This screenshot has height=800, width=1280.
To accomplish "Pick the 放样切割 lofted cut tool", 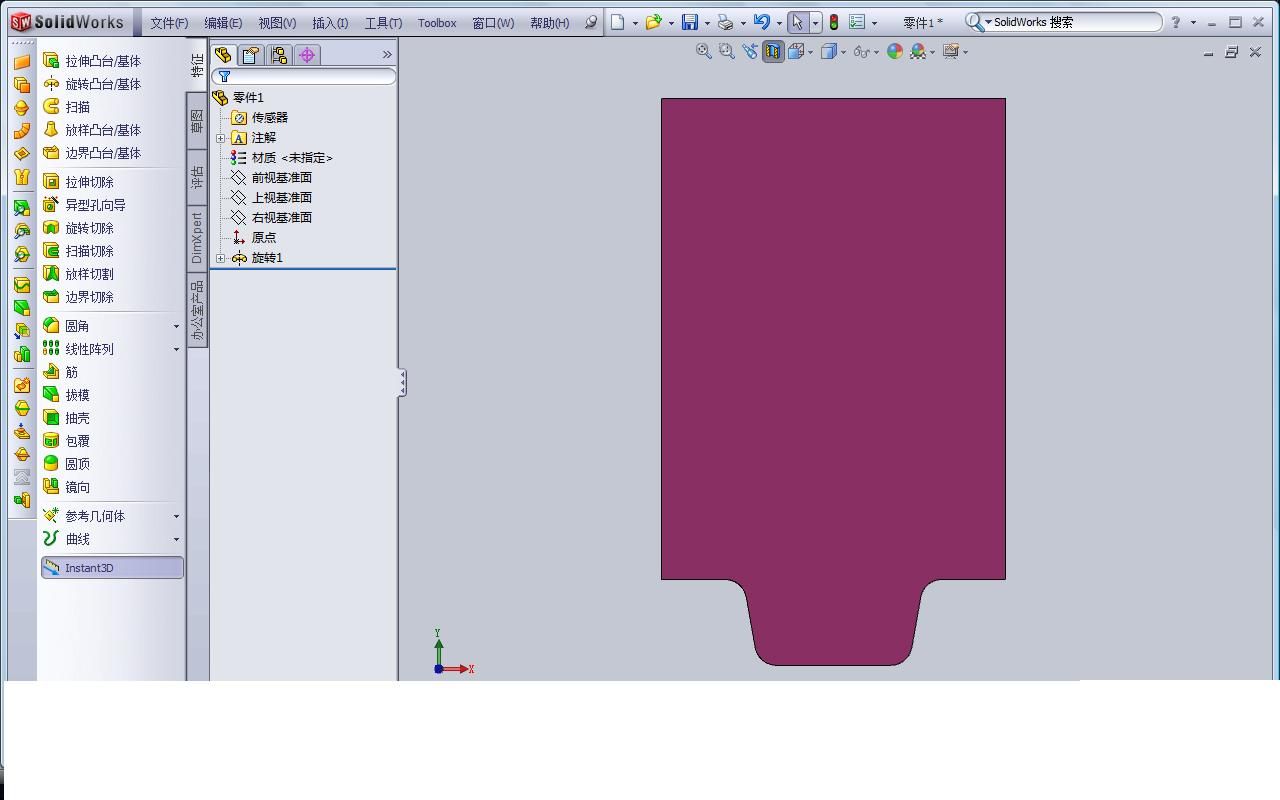I will point(78,274).
